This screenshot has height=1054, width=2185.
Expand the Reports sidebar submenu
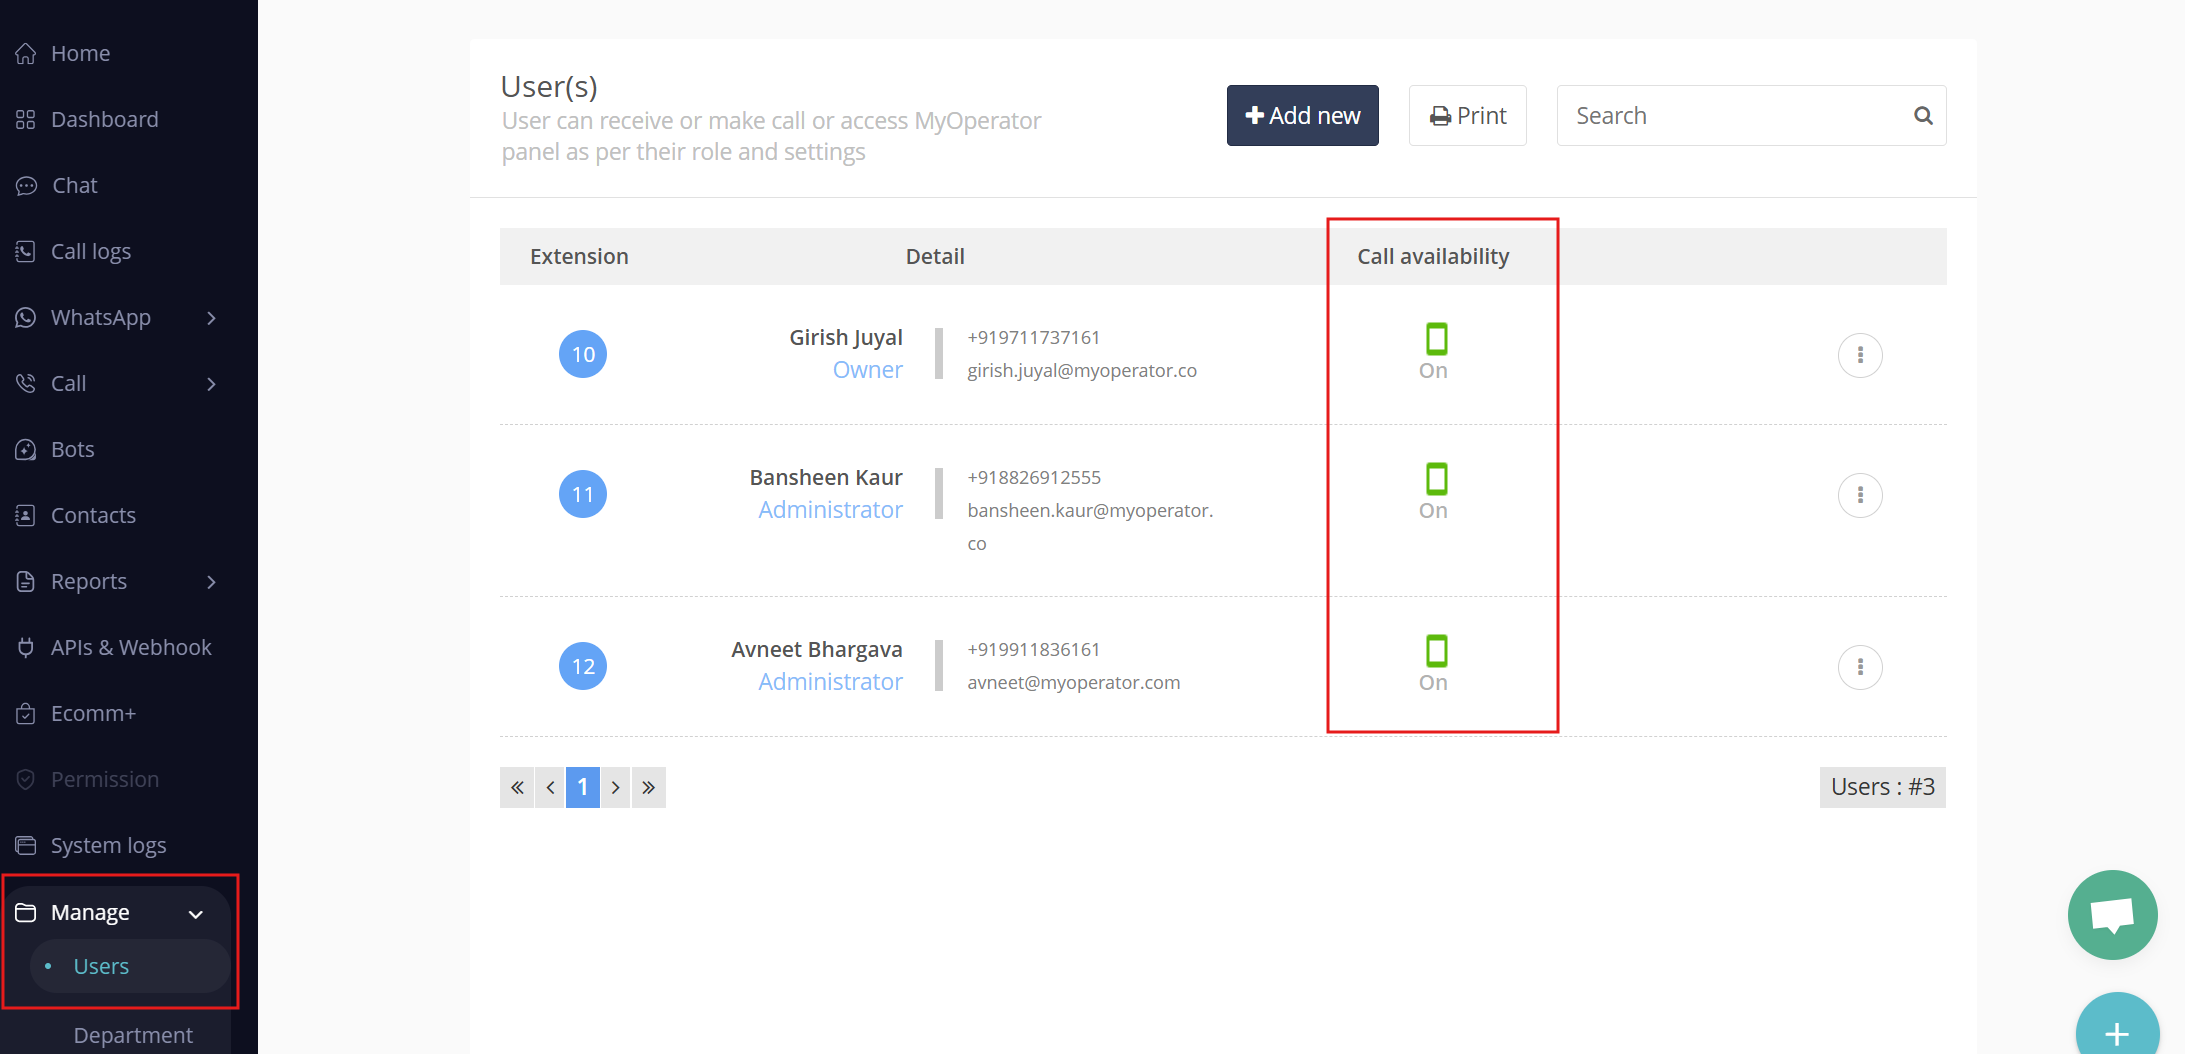(x=211, y=582)
